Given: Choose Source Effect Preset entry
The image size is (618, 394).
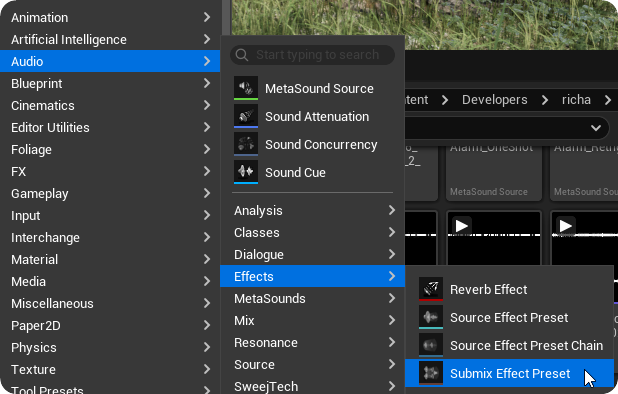Looking at the screenshot, I should 509,318.
